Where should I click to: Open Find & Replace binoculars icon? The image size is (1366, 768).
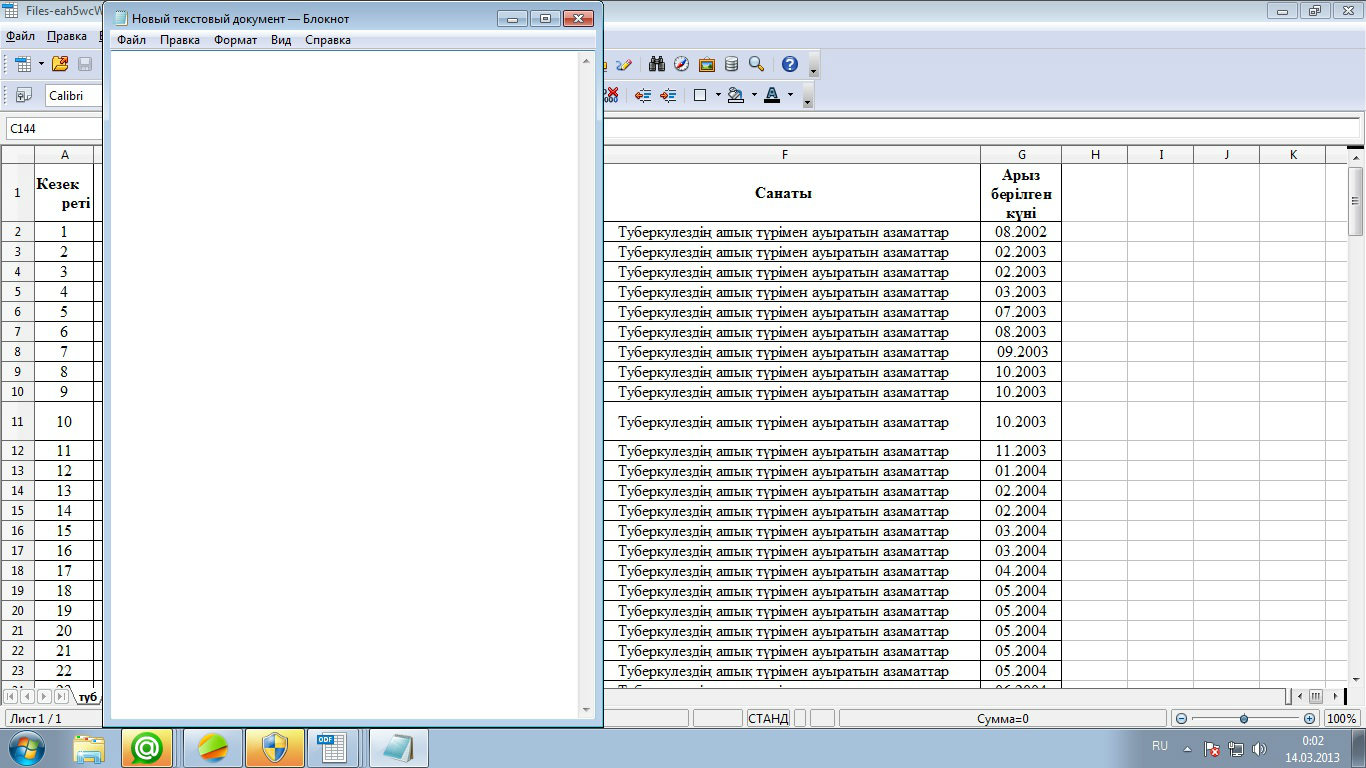(x=657, y=64)
